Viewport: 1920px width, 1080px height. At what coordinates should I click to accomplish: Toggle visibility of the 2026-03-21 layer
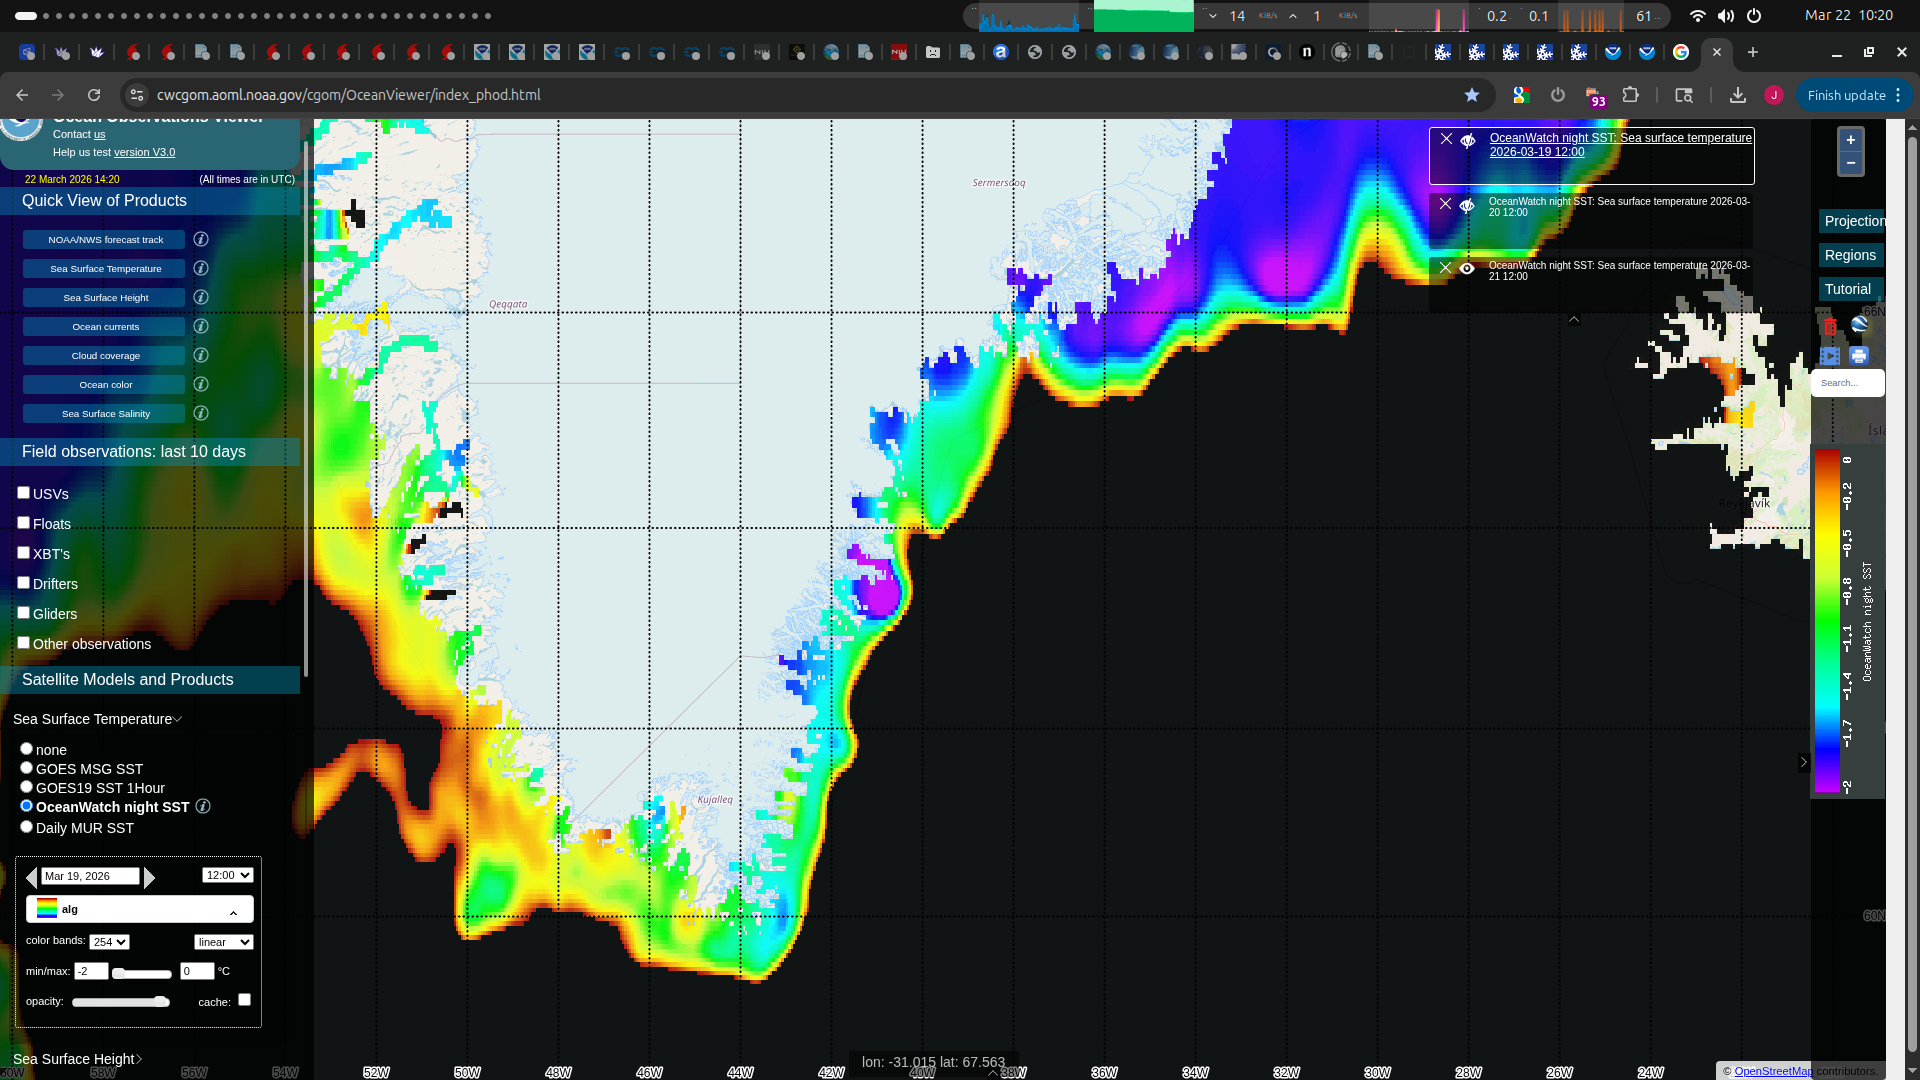(x=1467, y=268)
